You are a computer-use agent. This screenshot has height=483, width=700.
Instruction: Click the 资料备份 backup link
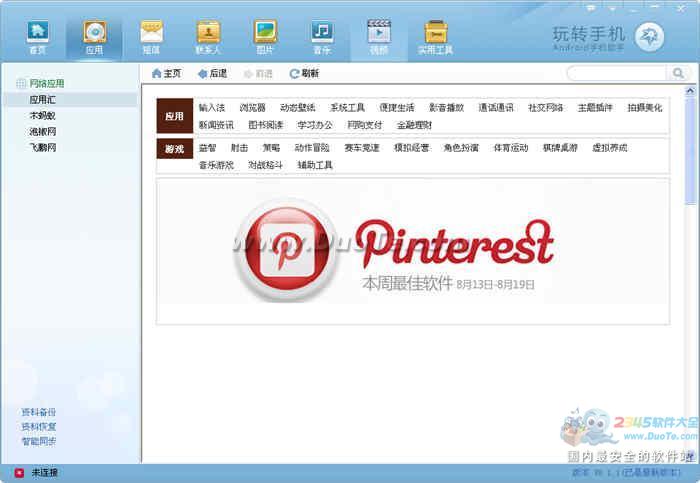(39, 412)
